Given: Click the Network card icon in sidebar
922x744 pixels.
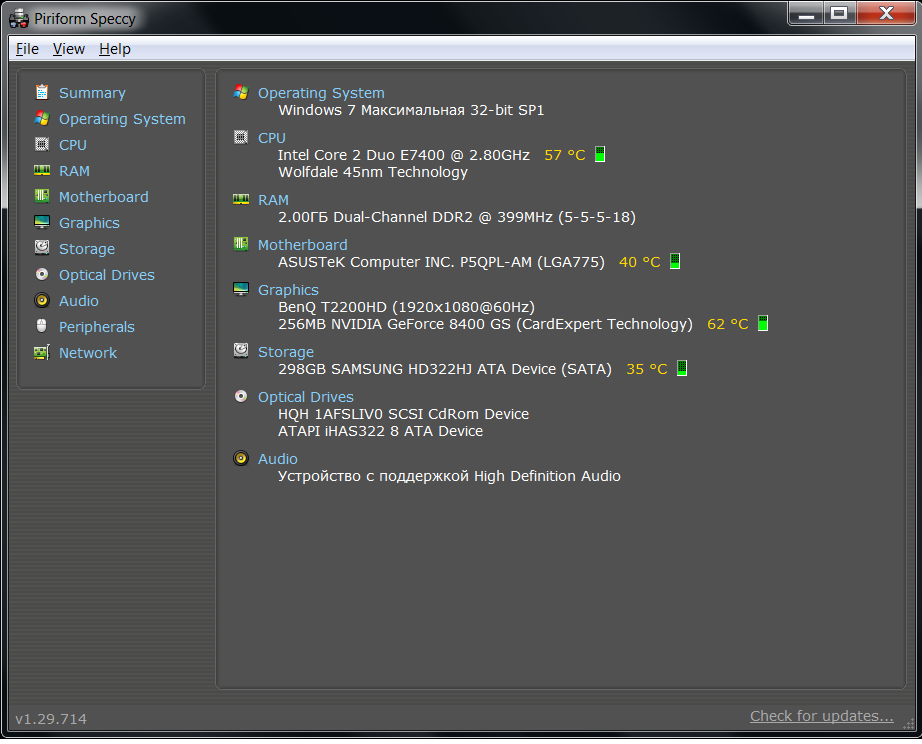Looking at the screenshot, I should (42, 352).
